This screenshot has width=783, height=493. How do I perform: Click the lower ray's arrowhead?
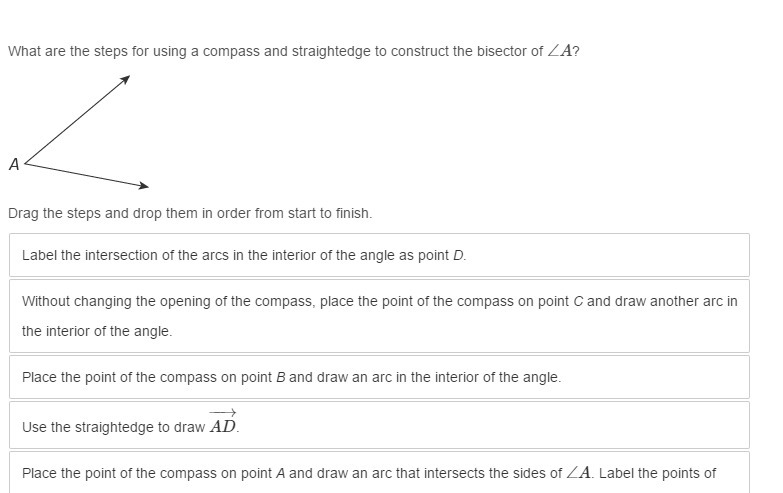click(143, 185)
